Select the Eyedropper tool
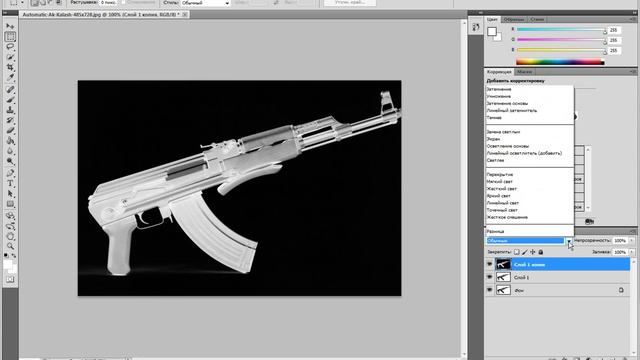 [x=10, y=78]
